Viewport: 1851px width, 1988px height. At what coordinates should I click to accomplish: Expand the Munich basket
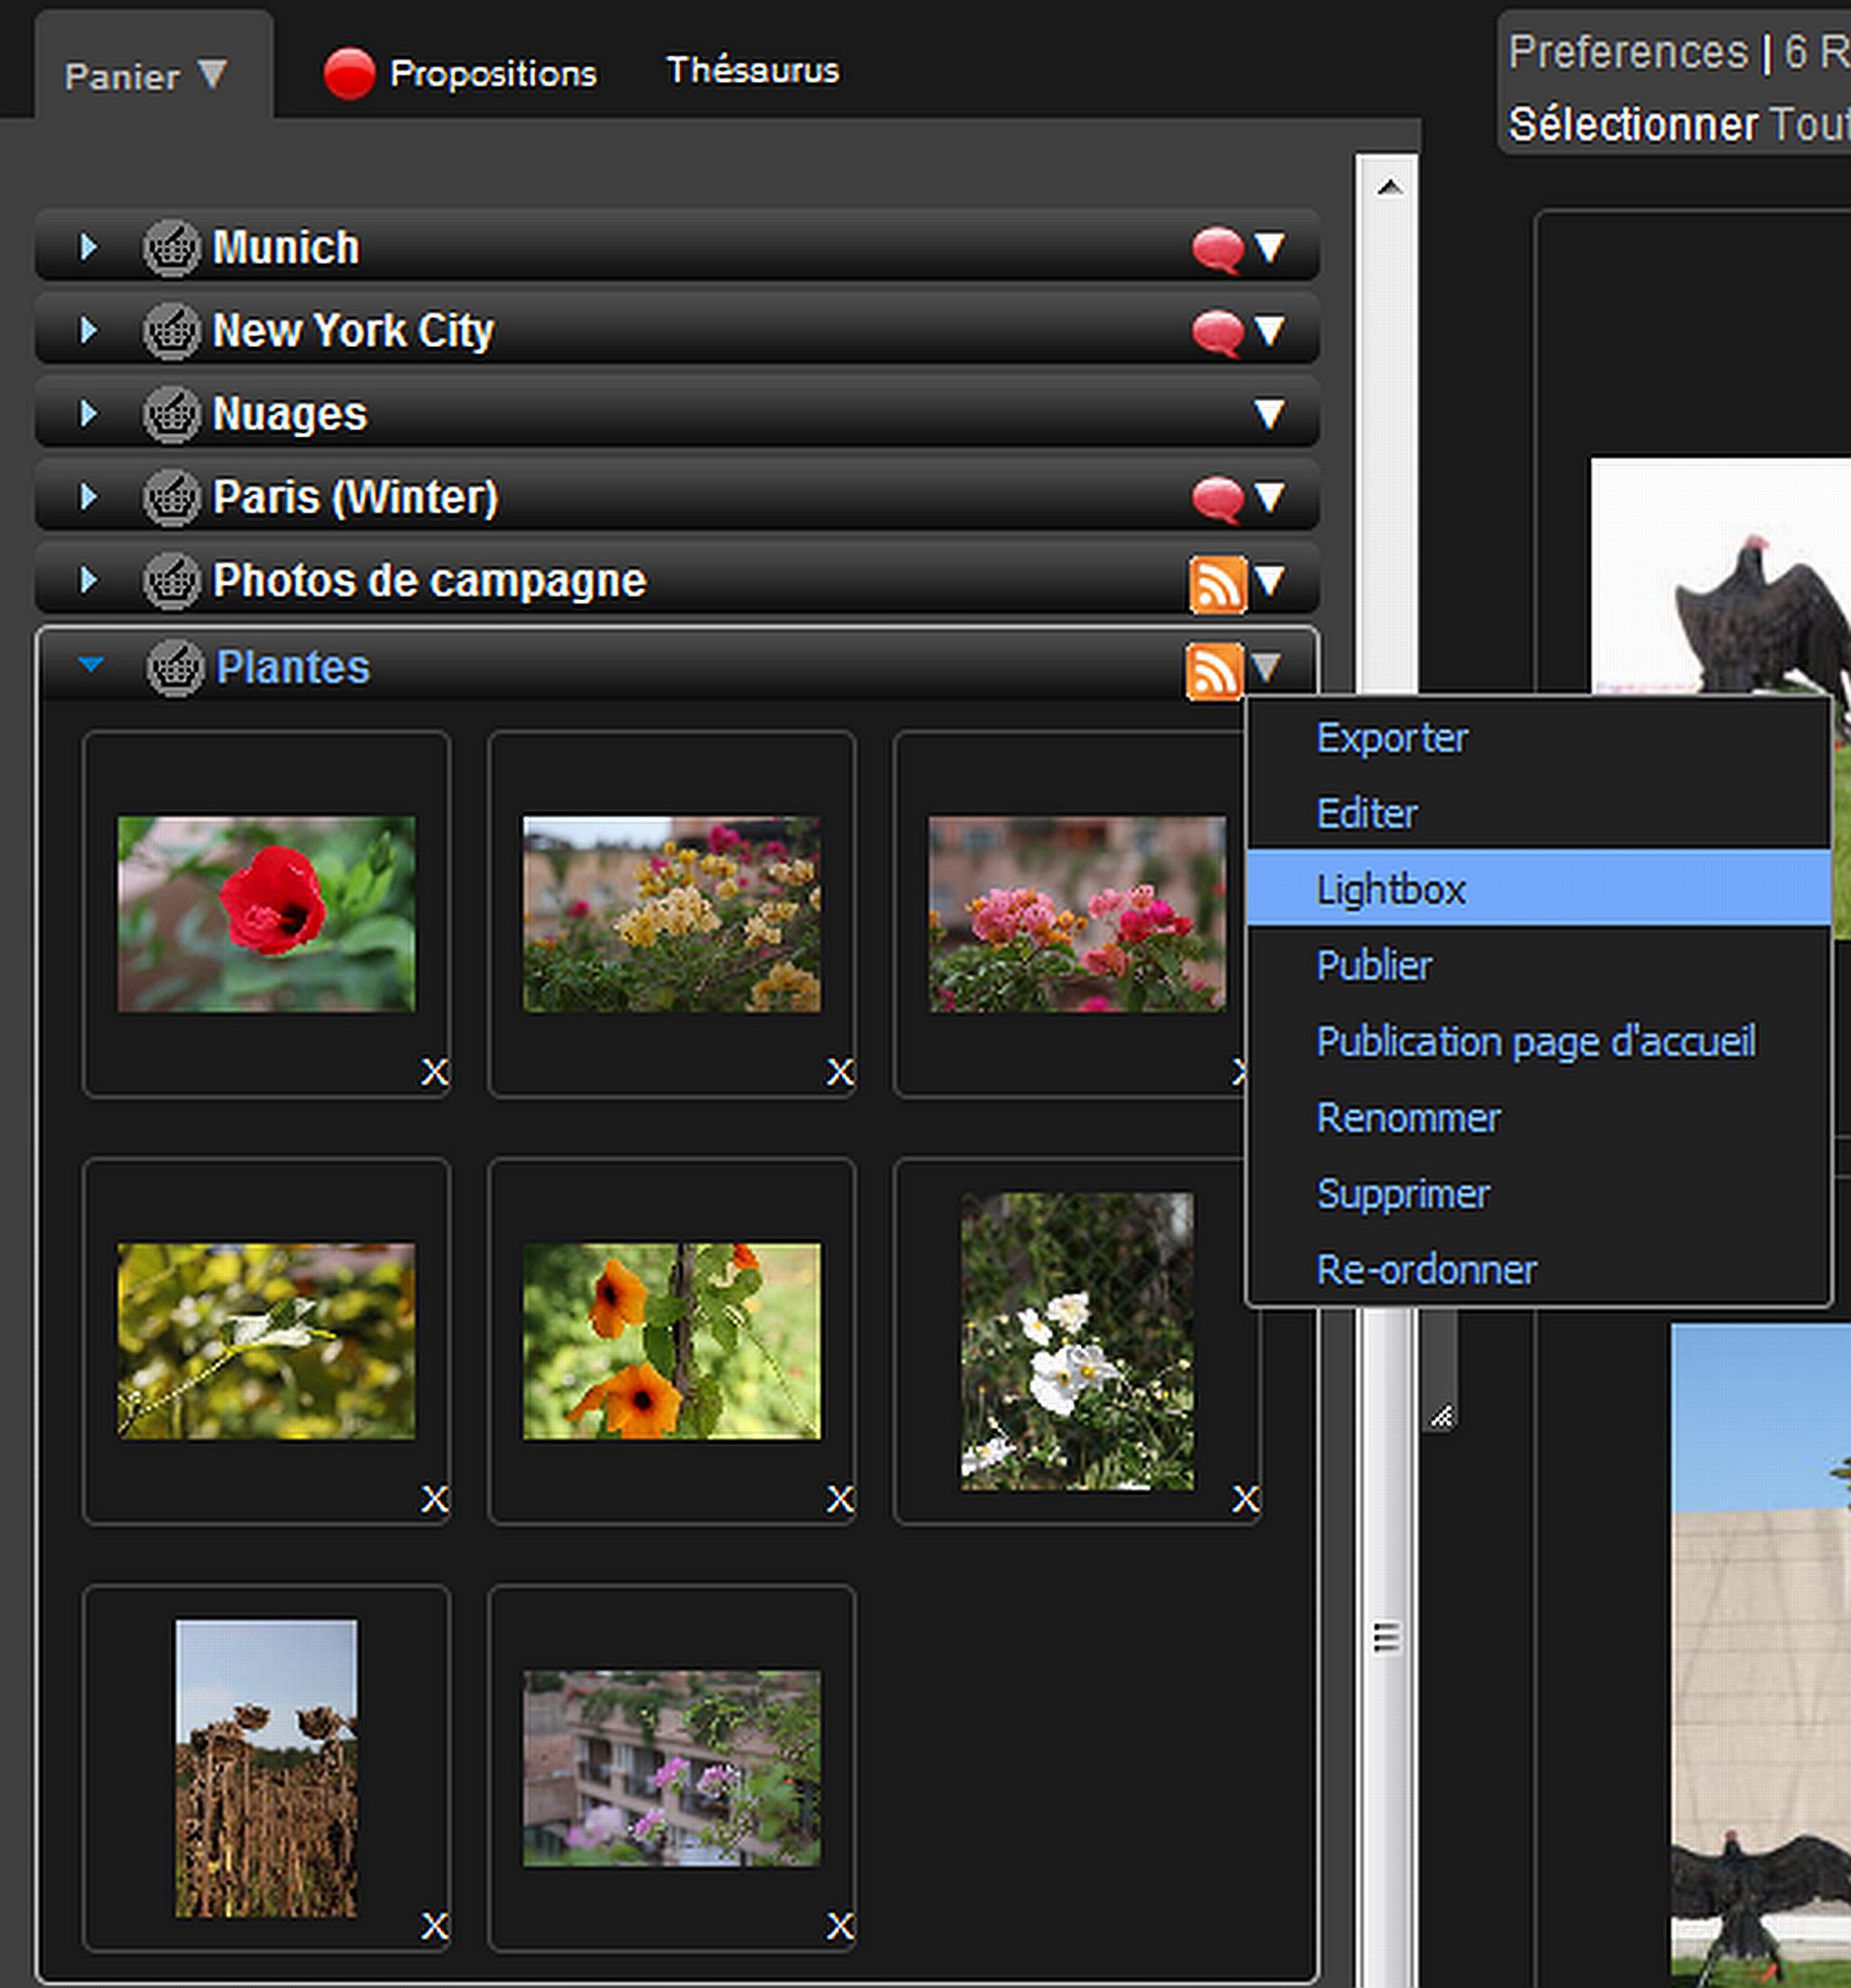click(x=88, y=247)
